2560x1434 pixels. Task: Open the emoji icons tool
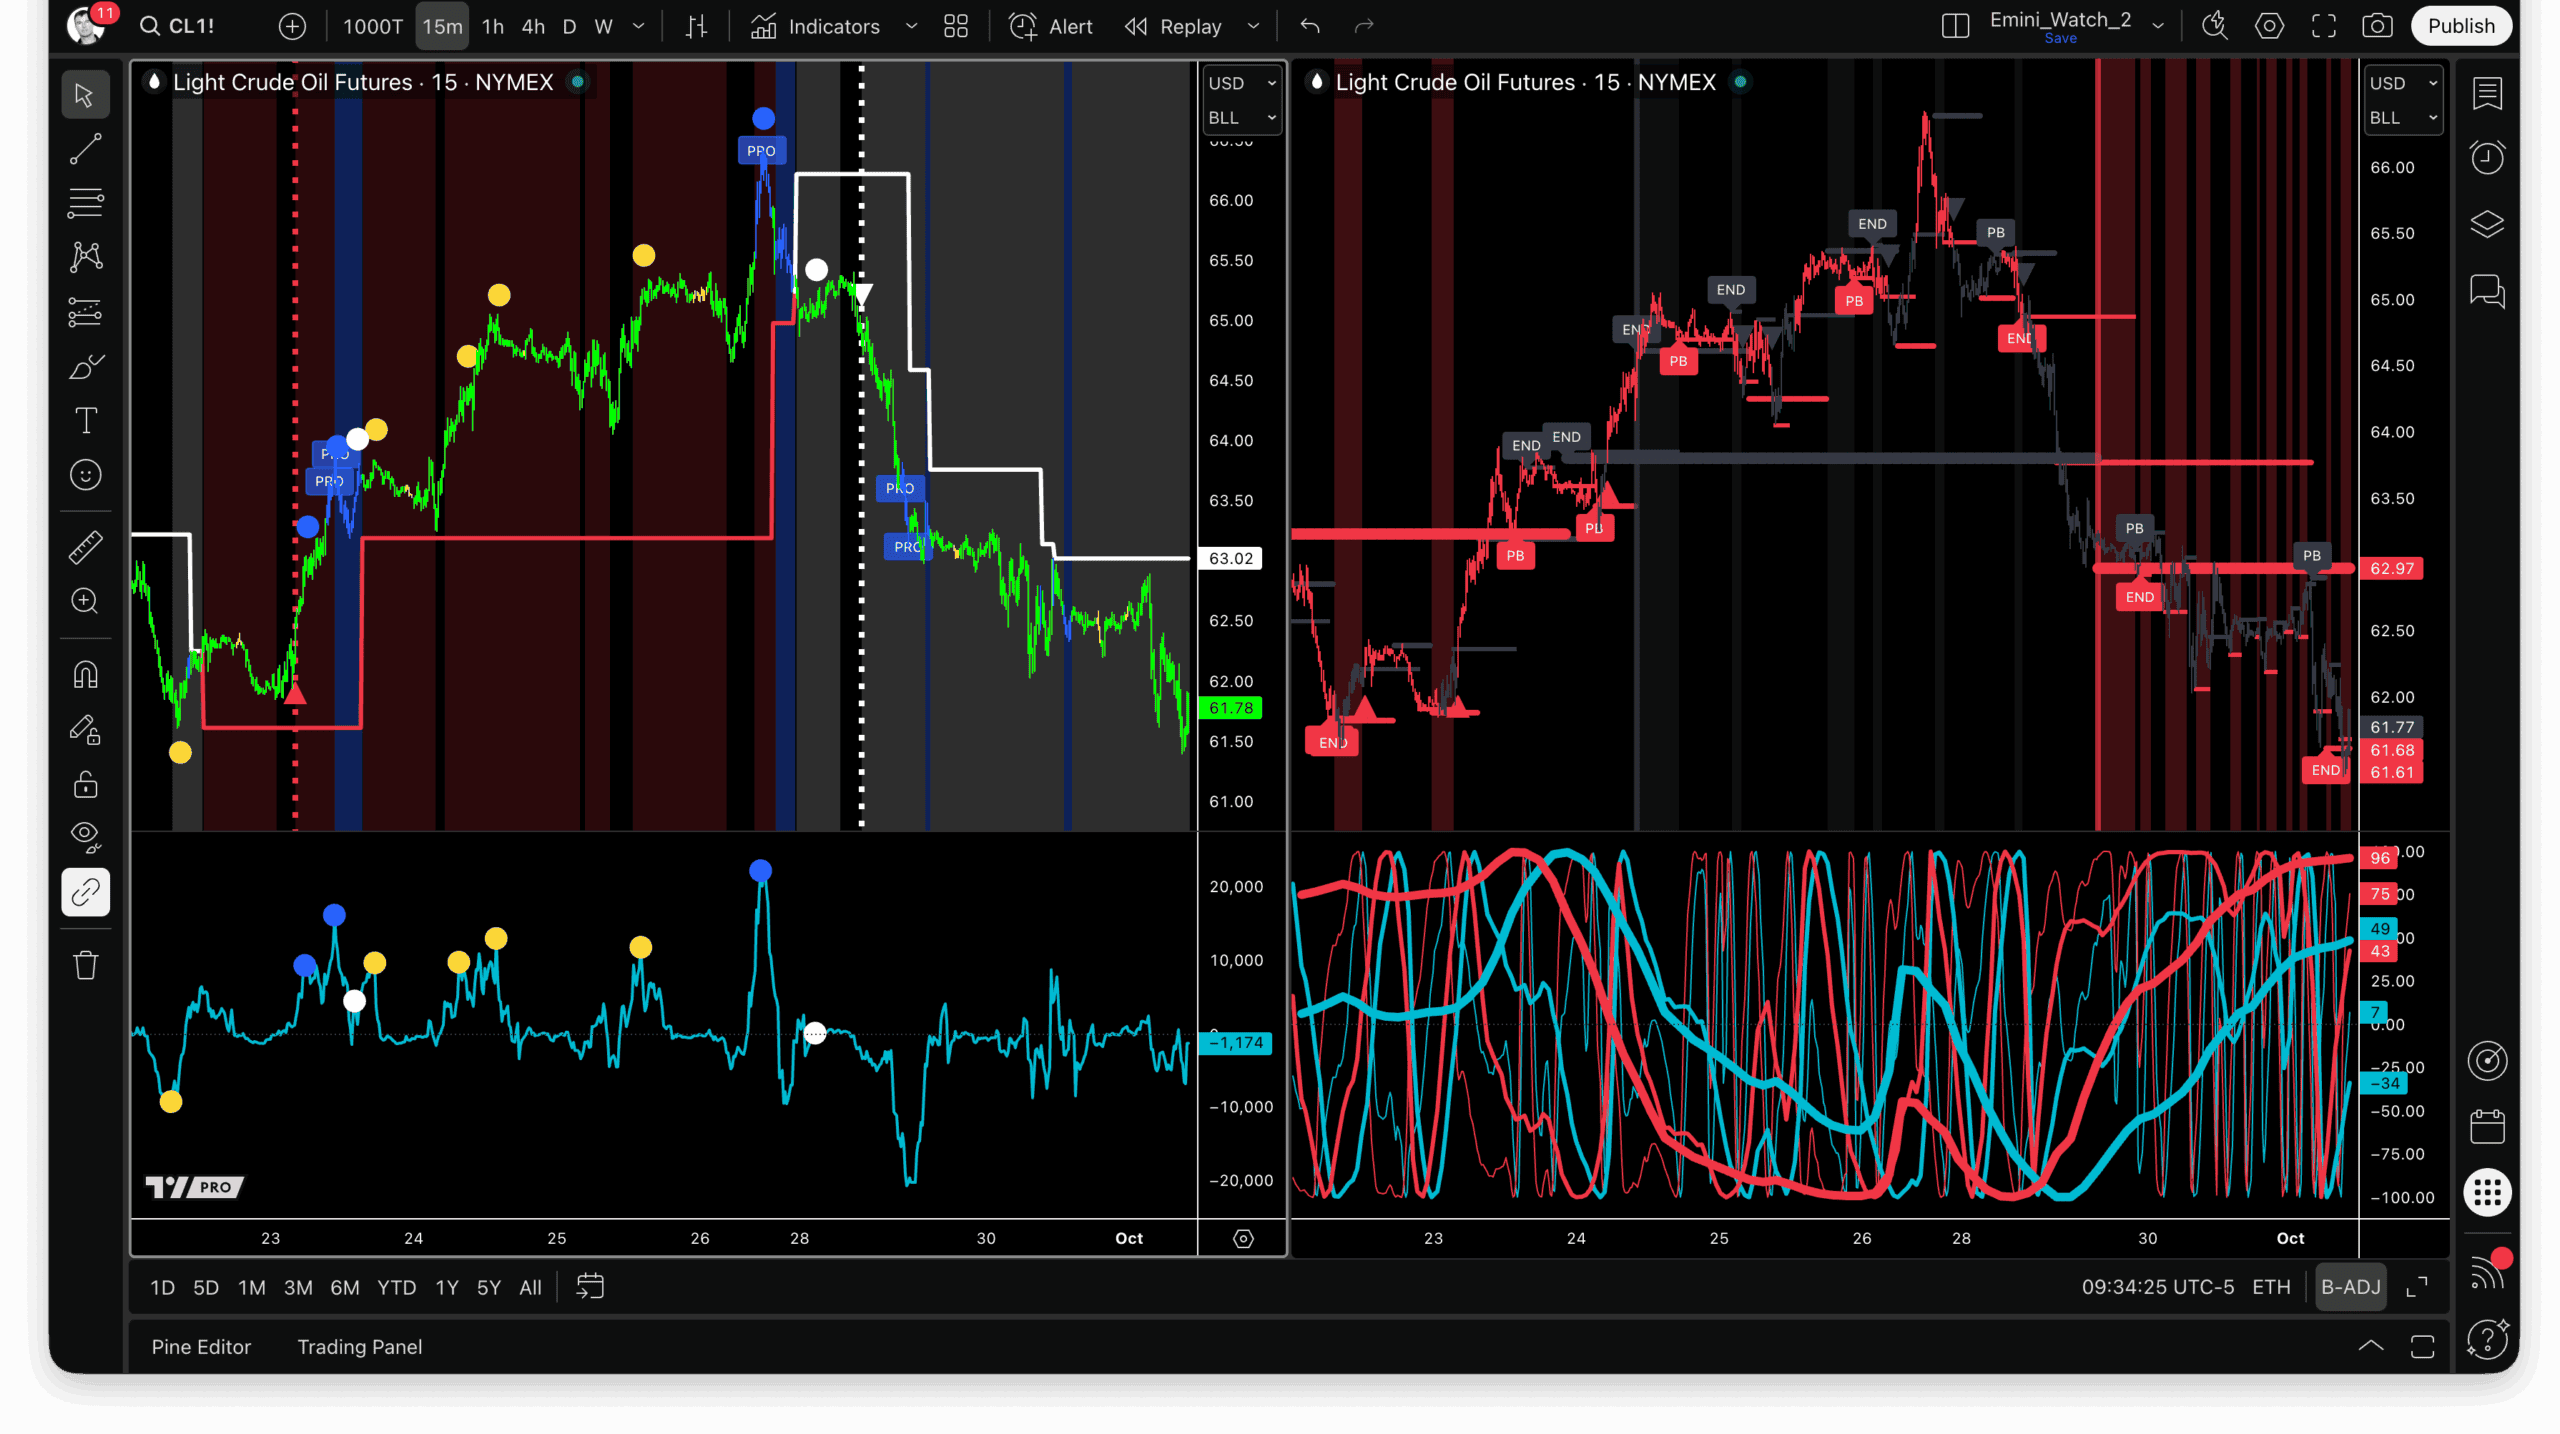(85, 475)
